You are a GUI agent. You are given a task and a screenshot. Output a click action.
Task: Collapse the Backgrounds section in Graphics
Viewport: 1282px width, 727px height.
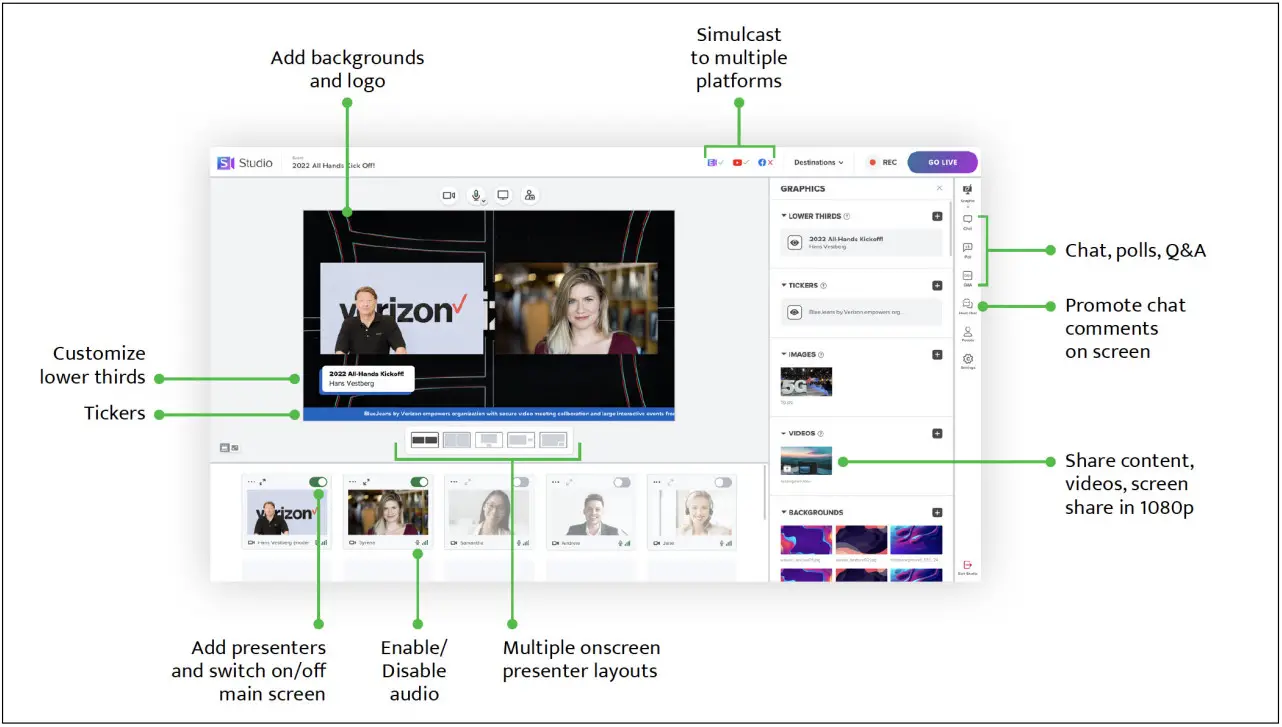(x=784, y=511)
